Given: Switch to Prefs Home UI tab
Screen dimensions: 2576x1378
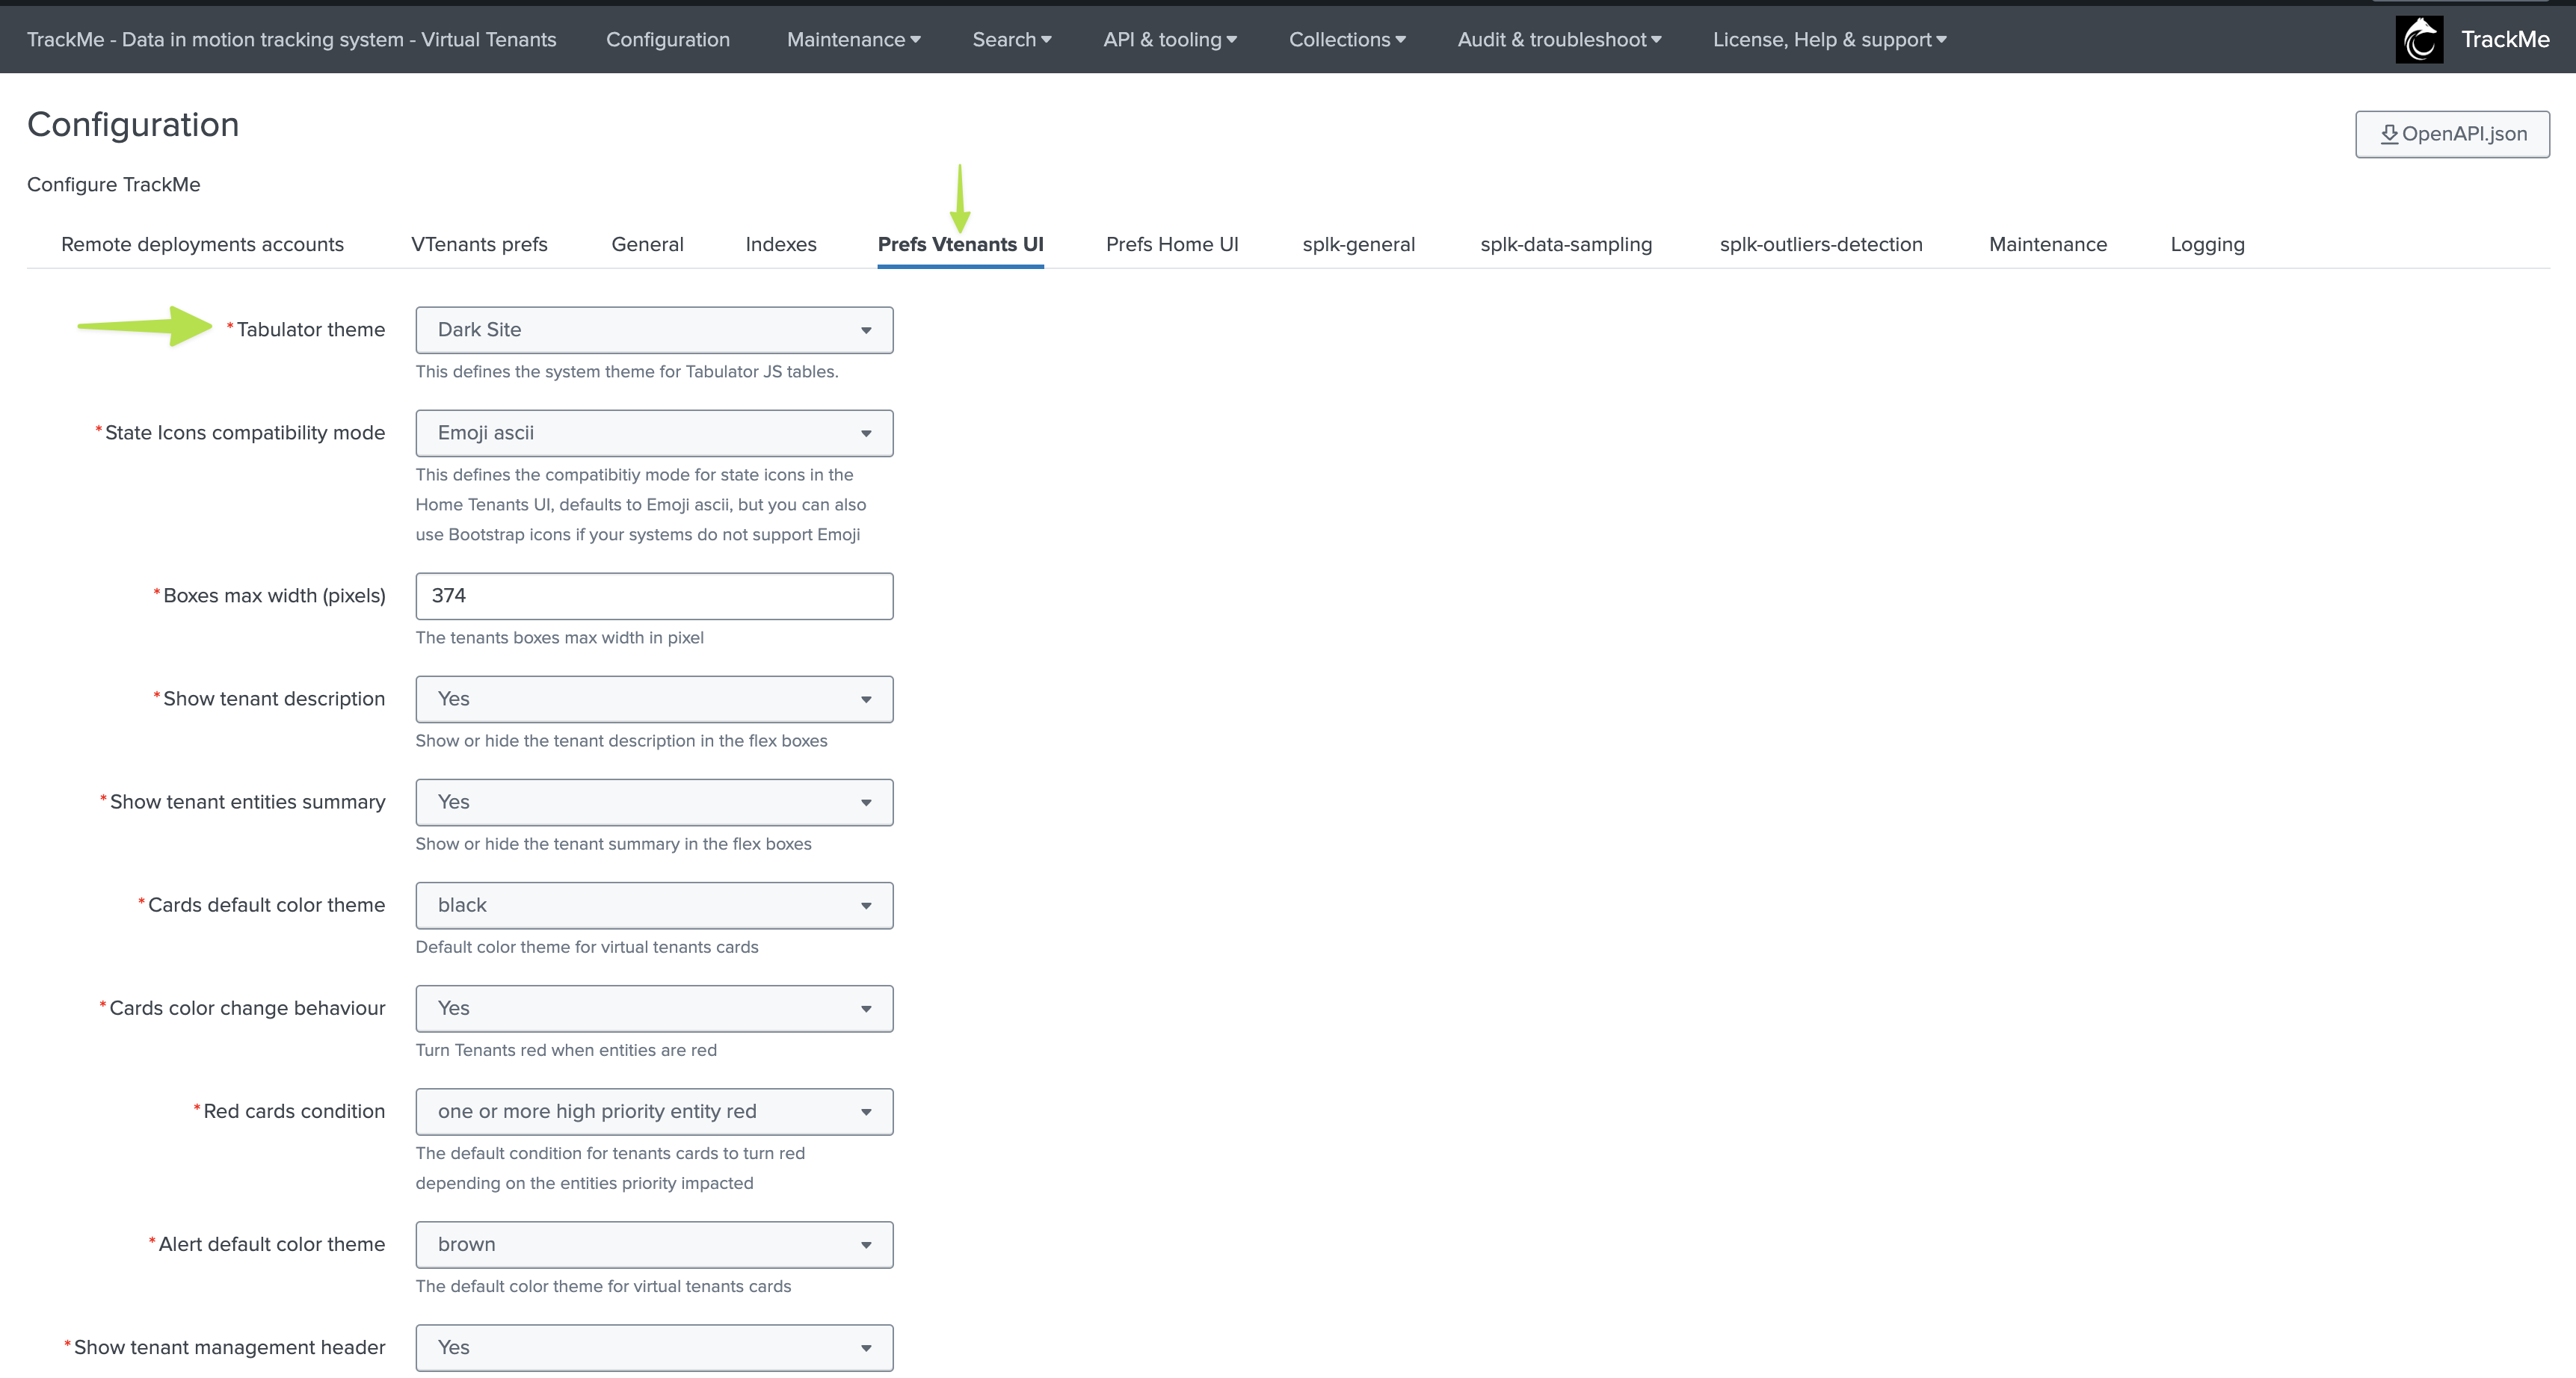Looking at the screenshot, I should (1172, 245).
